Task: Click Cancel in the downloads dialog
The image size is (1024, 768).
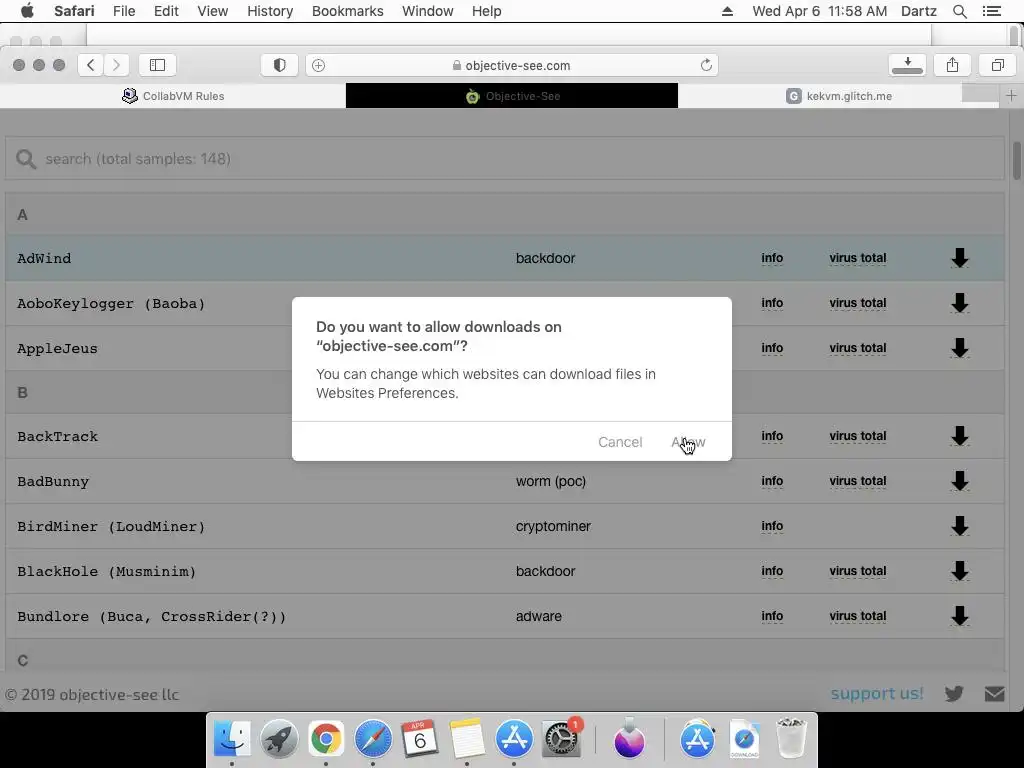Action: (x=620, y=442)
